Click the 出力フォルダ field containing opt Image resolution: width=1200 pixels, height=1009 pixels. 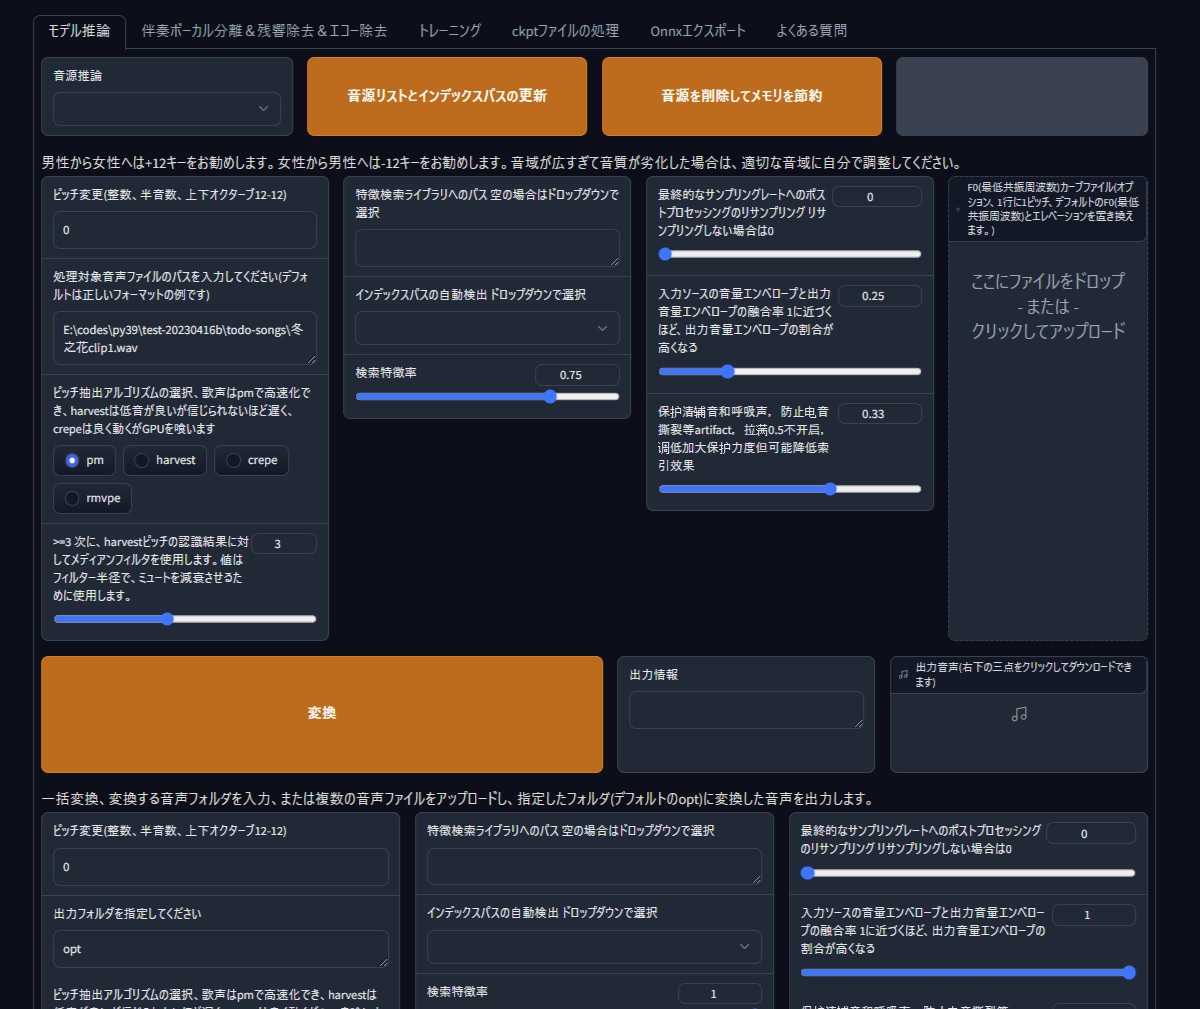221,949
